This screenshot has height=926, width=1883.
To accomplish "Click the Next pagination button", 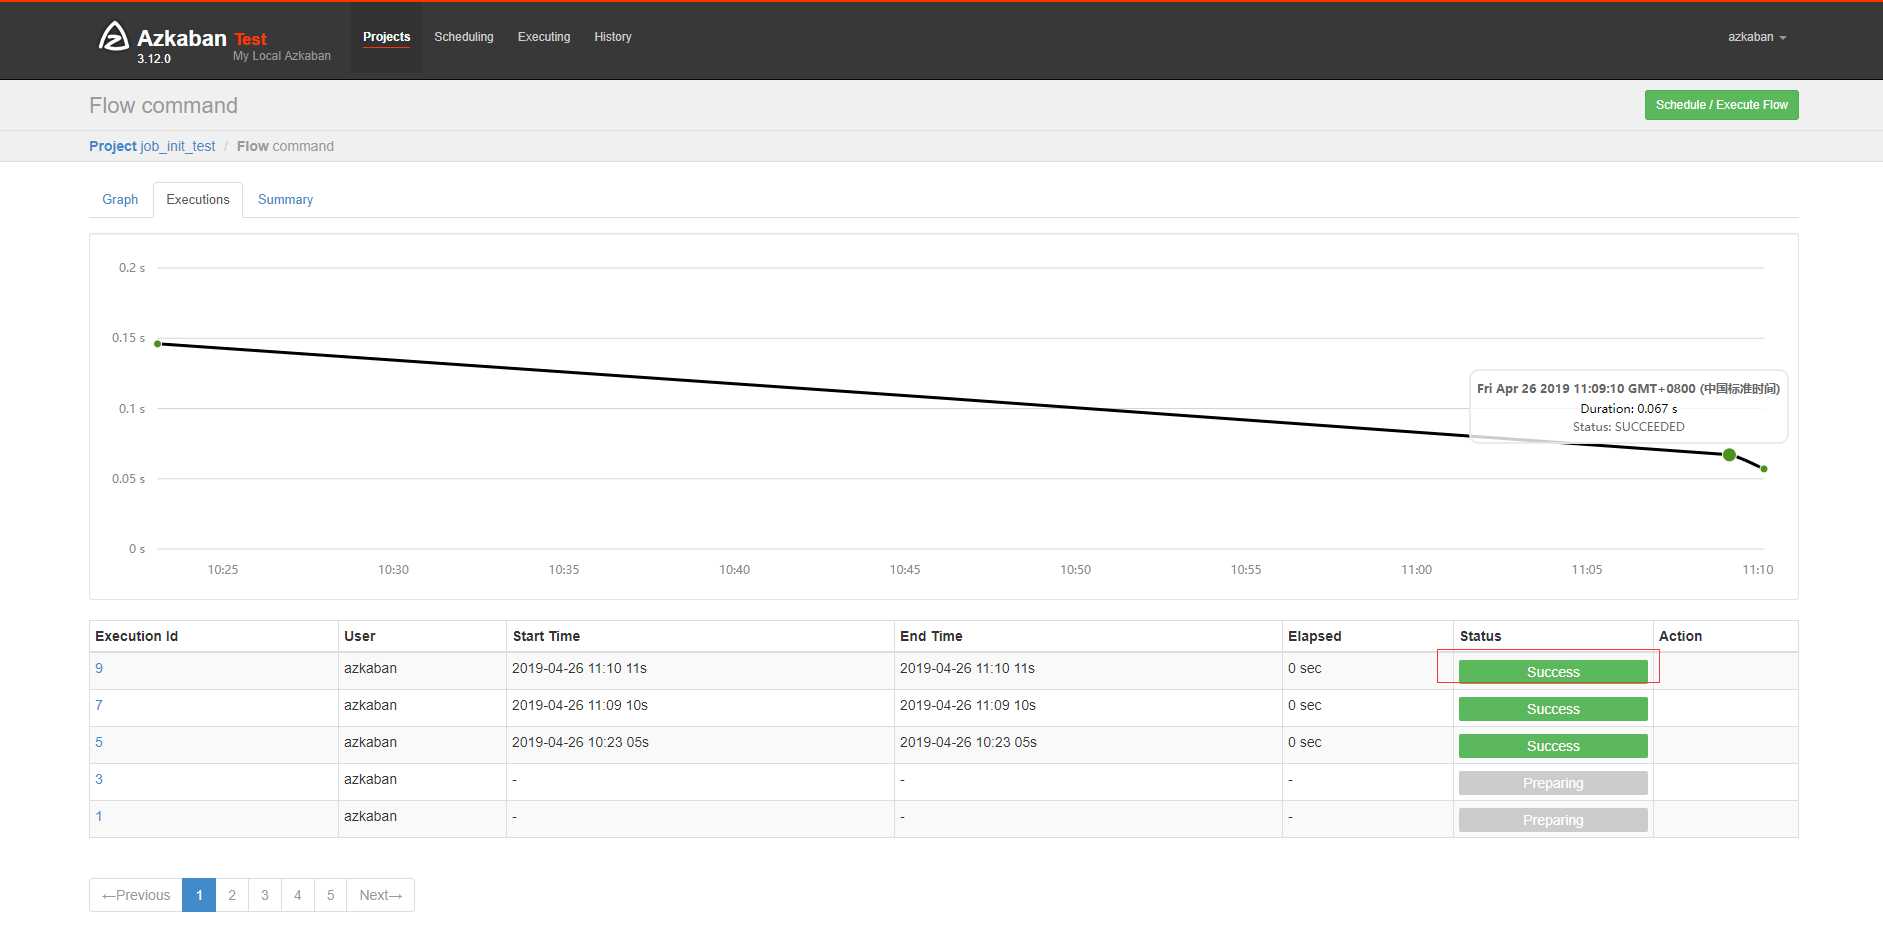I will pyautogui.click(x=380, y=895).
